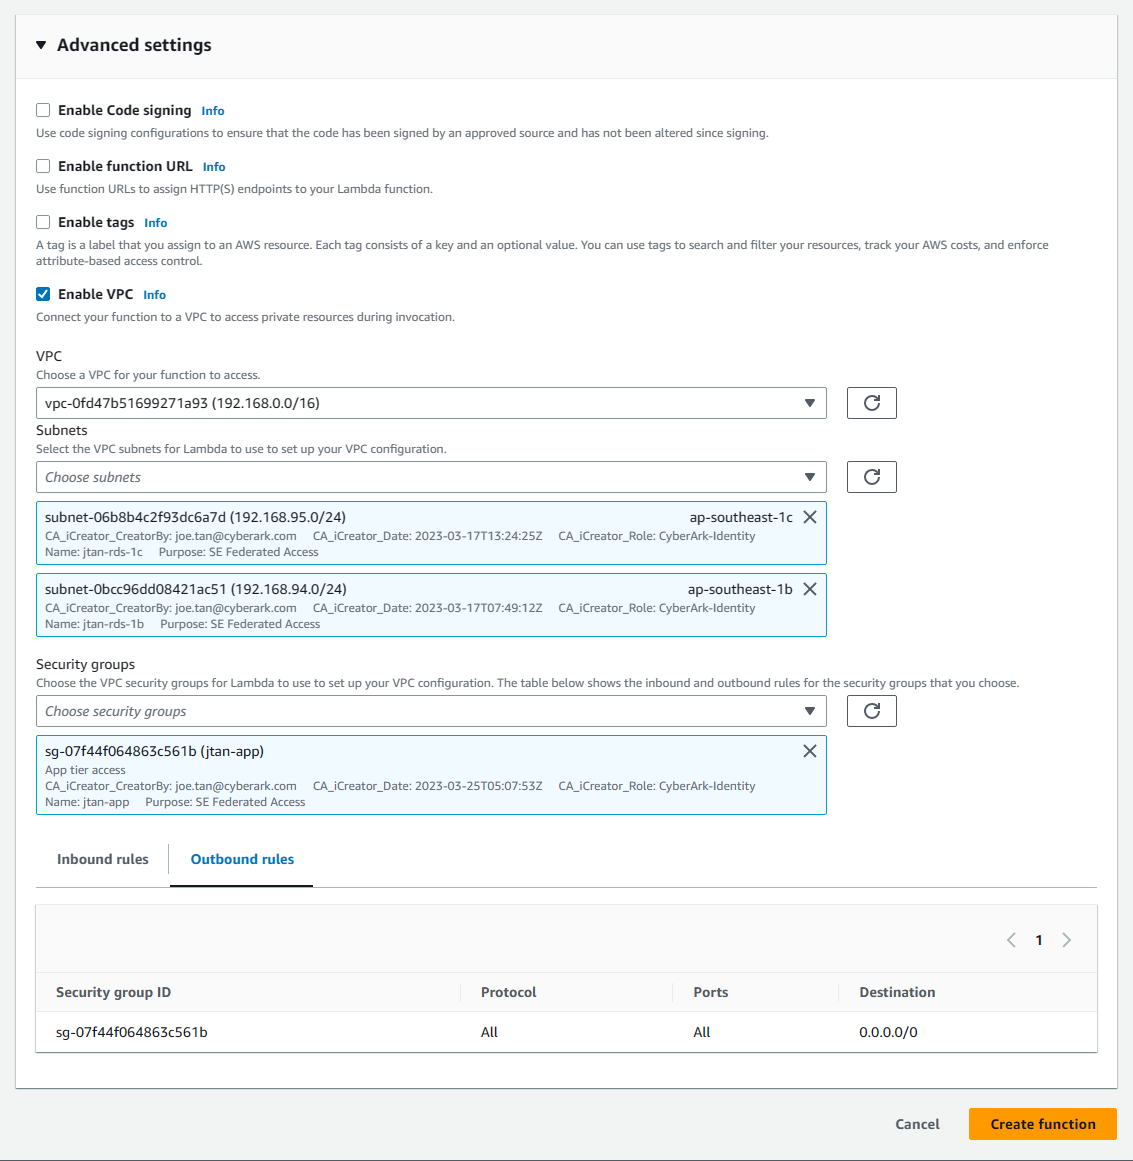Remove the subnet-0bcc96dd08421ac51 subnet
Image resolution: width=1133 pixels, height=1161 pixels.
click(x=810, y=589)
